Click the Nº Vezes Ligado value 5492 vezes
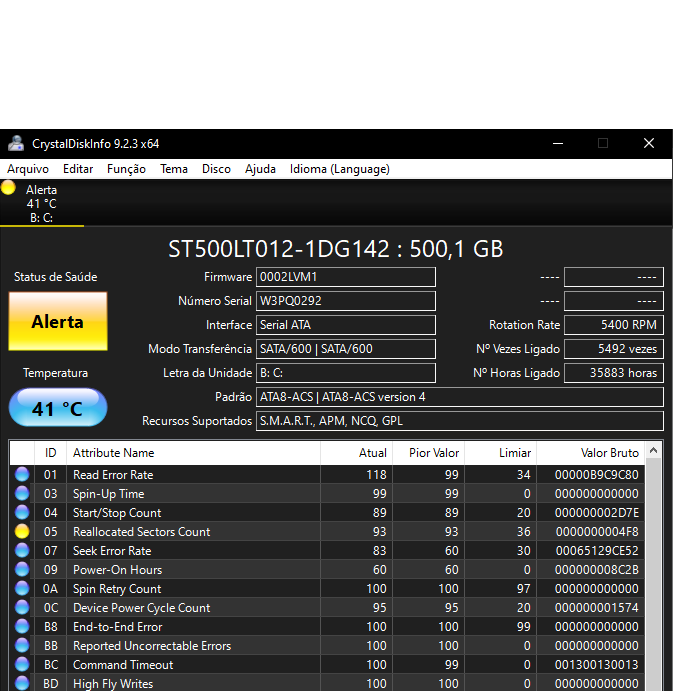Image resolution: width=673 pixels, height=691 pixels. tap(614, 349)
